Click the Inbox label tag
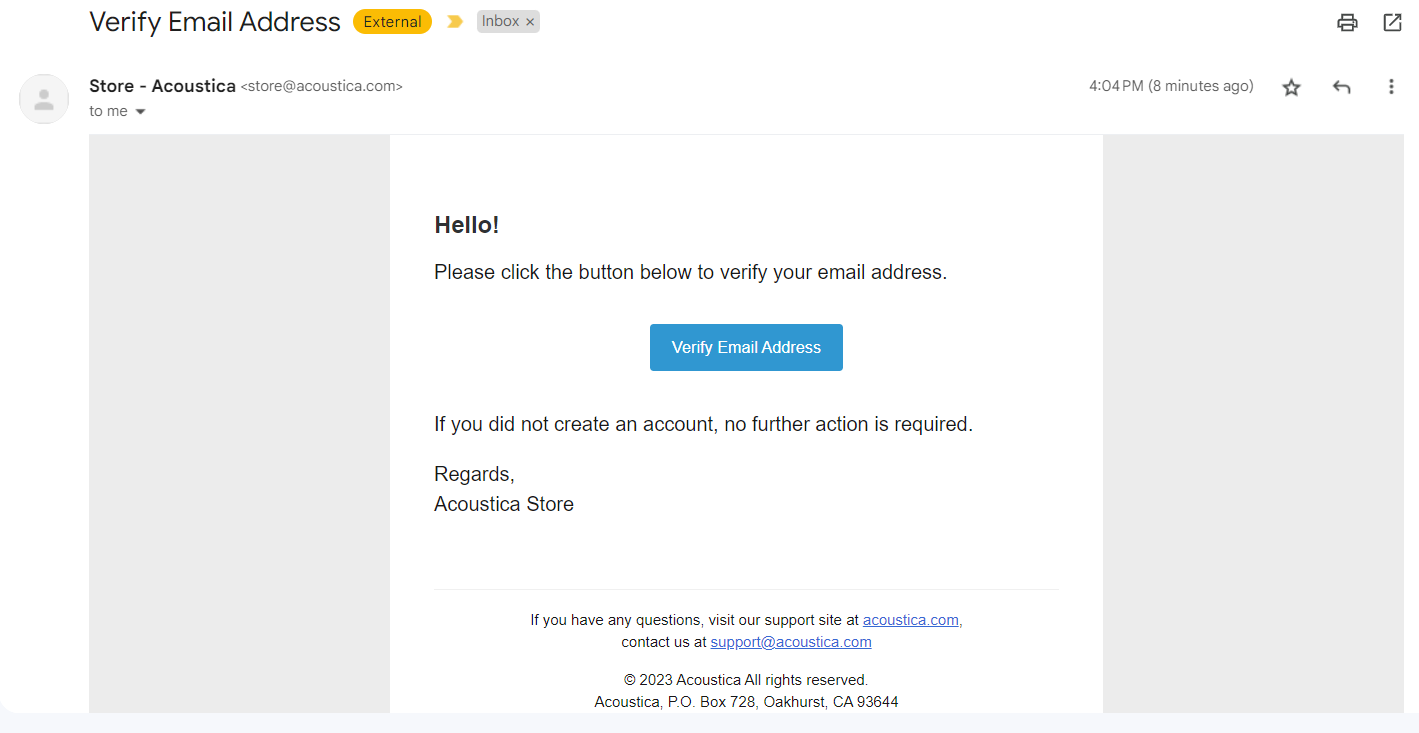This screenshot has width=1419, height=733. (500, 21)
